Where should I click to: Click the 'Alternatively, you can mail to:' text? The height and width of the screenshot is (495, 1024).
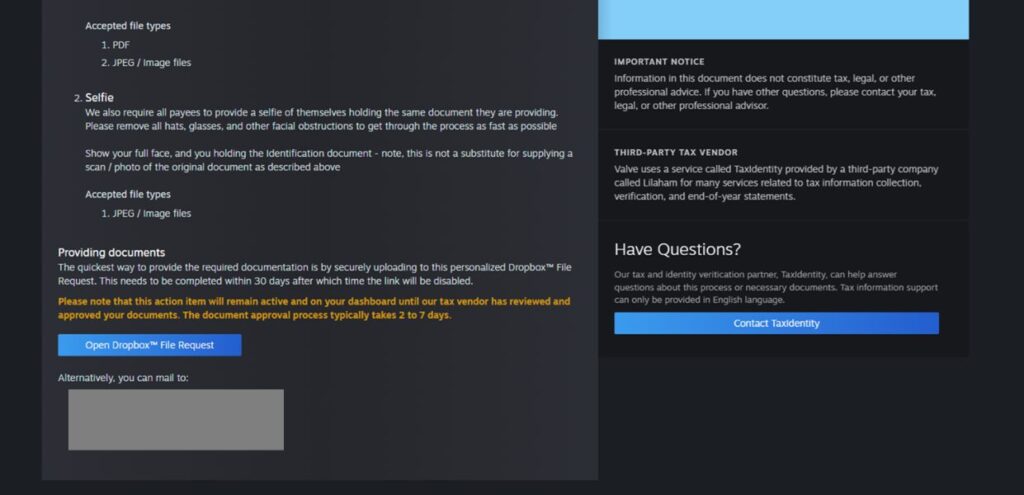point(123,377)
